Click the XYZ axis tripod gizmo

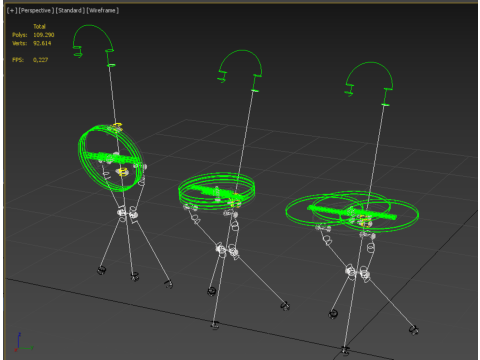(23, 342)
